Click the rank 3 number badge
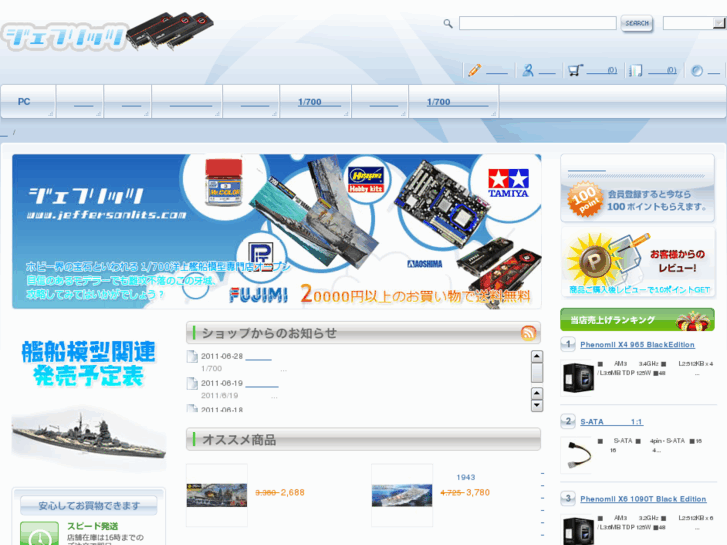Screen dimensions: 727x545 [568, 498]
